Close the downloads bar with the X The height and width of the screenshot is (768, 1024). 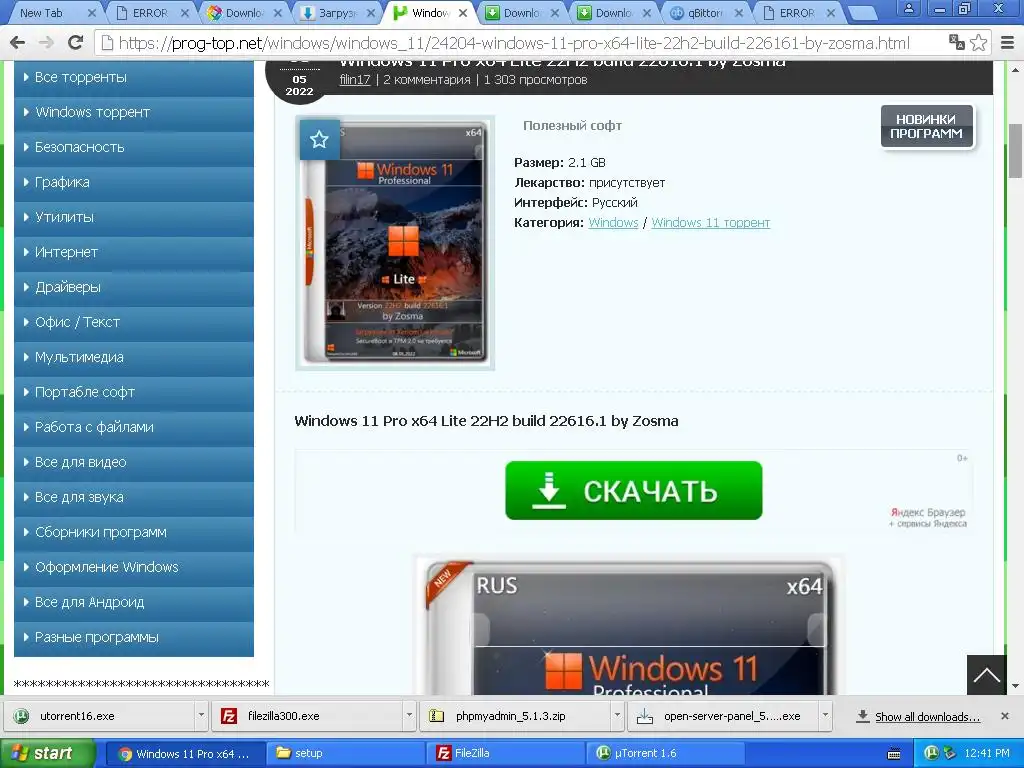pyautogui.click(x=1005, y=716)
